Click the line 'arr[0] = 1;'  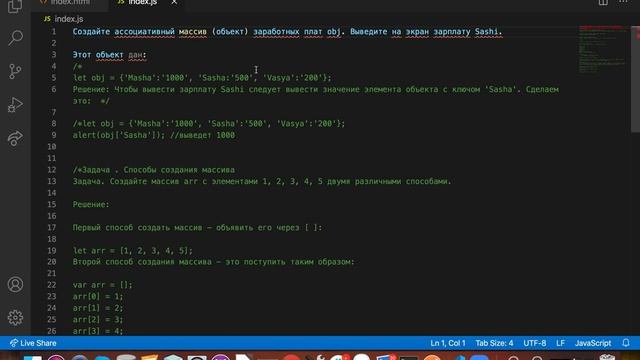coord(98,296)
